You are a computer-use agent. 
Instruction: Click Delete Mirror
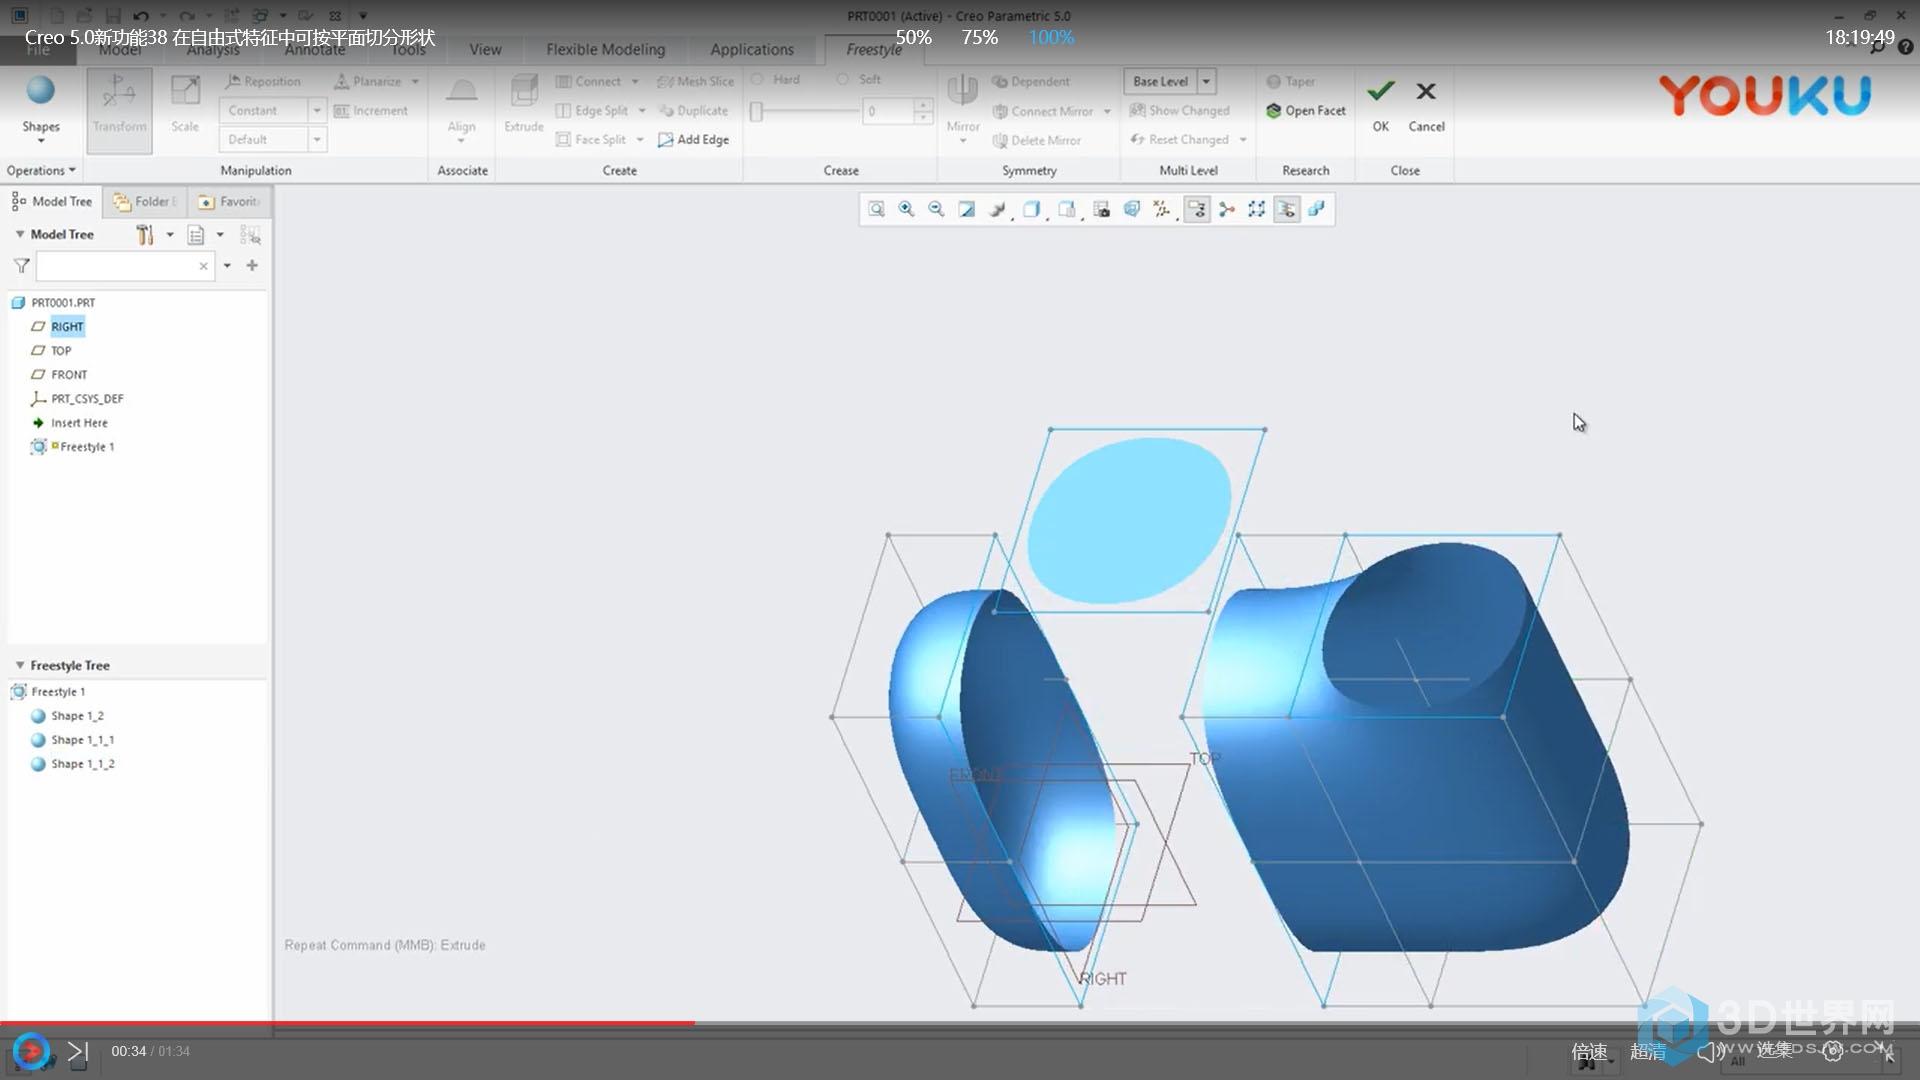coord(1037,141)
